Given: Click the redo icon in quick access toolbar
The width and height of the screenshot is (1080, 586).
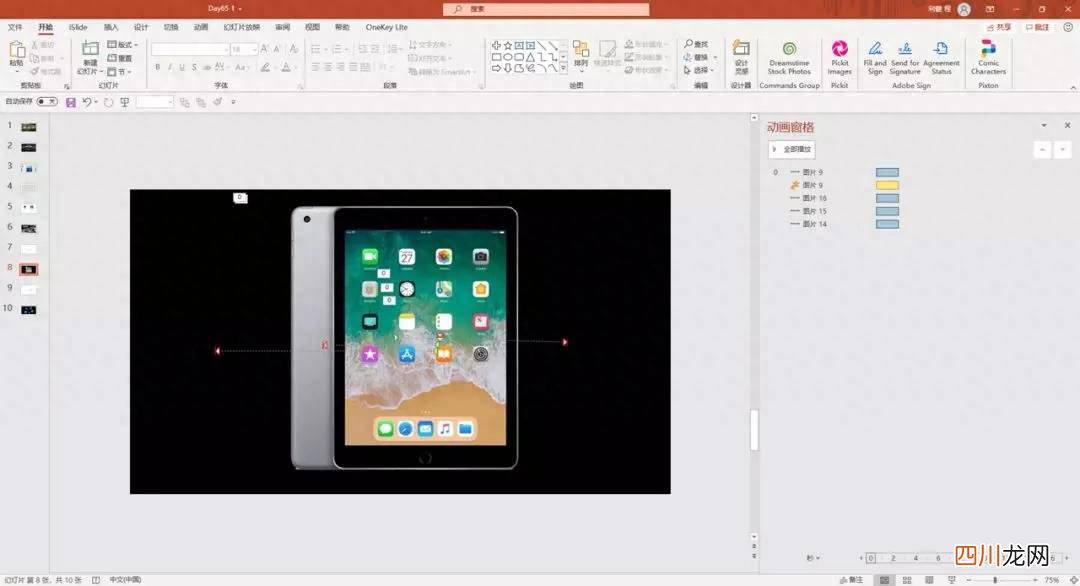Looking at the screenshot, I should (x=108, y=102).
